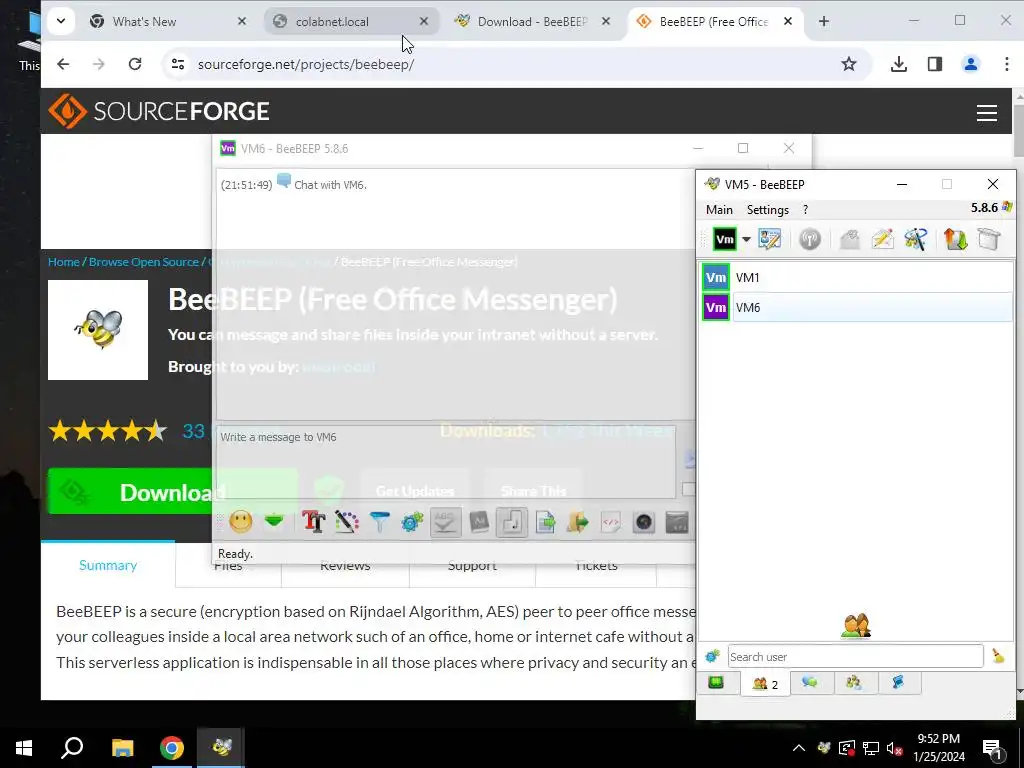Toggle the music note sound button in chat toolbar

tap(512, 522)
